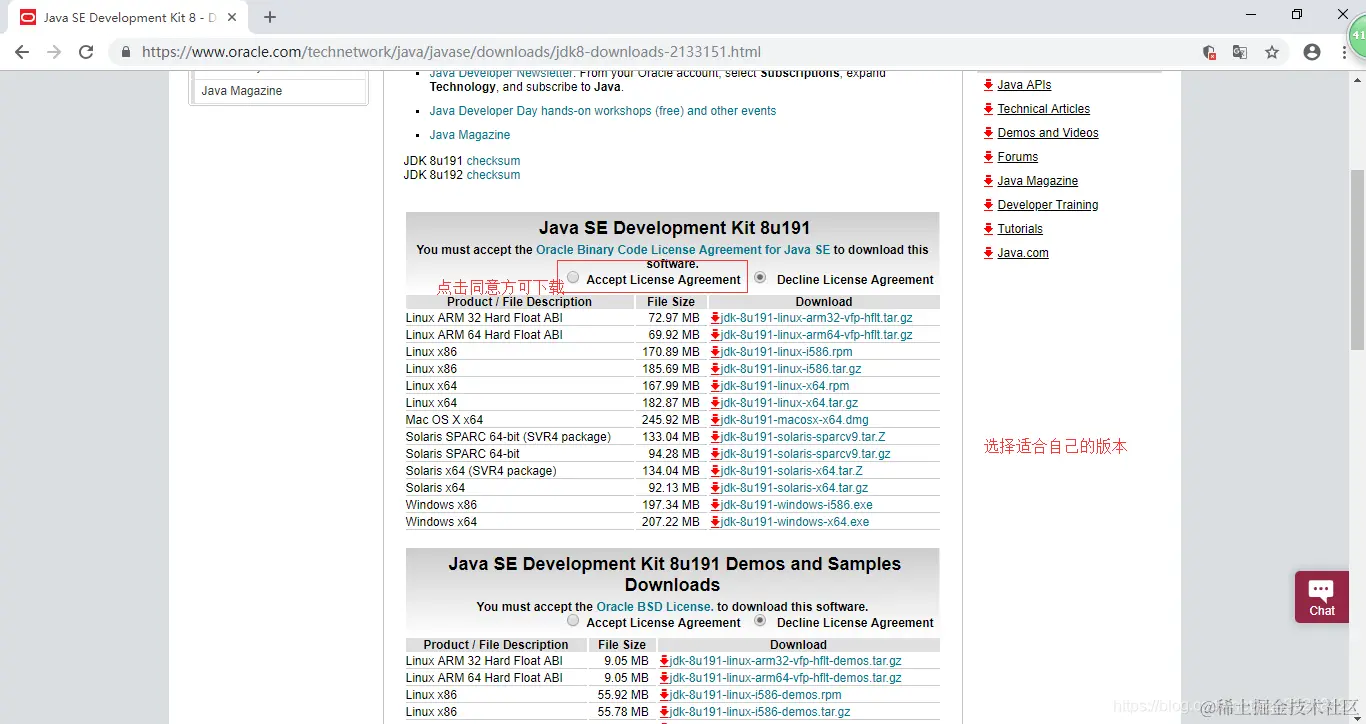
Task: Download jdk-8u191-solaris-sparcv9.tar.Z
Action: (x=803, y=437)
